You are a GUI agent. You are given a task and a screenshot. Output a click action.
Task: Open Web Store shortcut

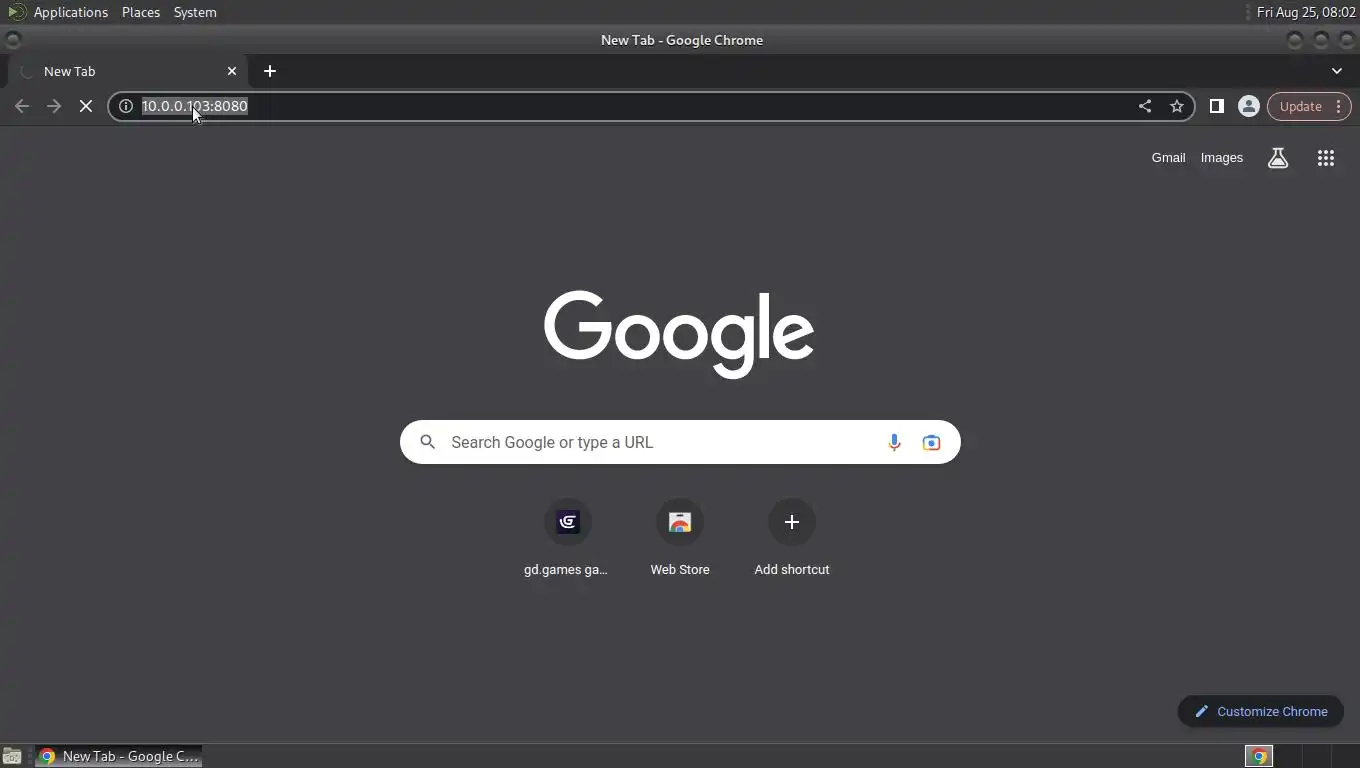(680, 539)
